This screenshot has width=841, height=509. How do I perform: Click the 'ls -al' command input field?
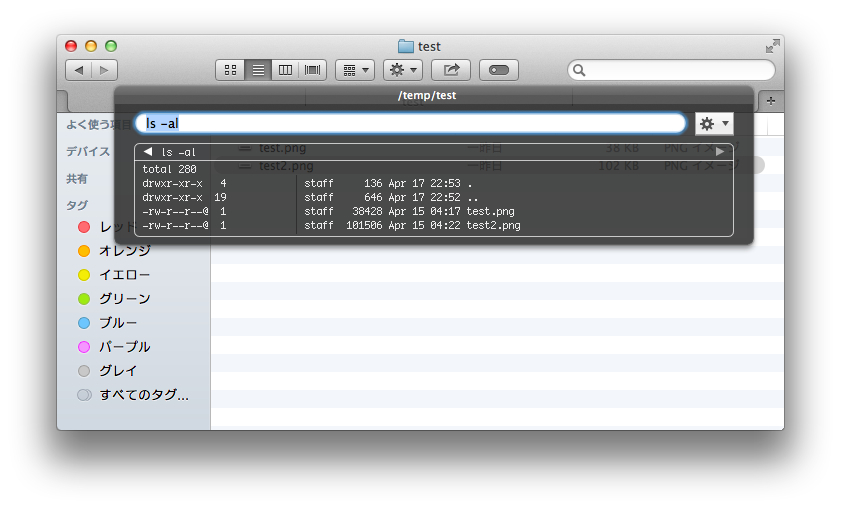point(411,123)
